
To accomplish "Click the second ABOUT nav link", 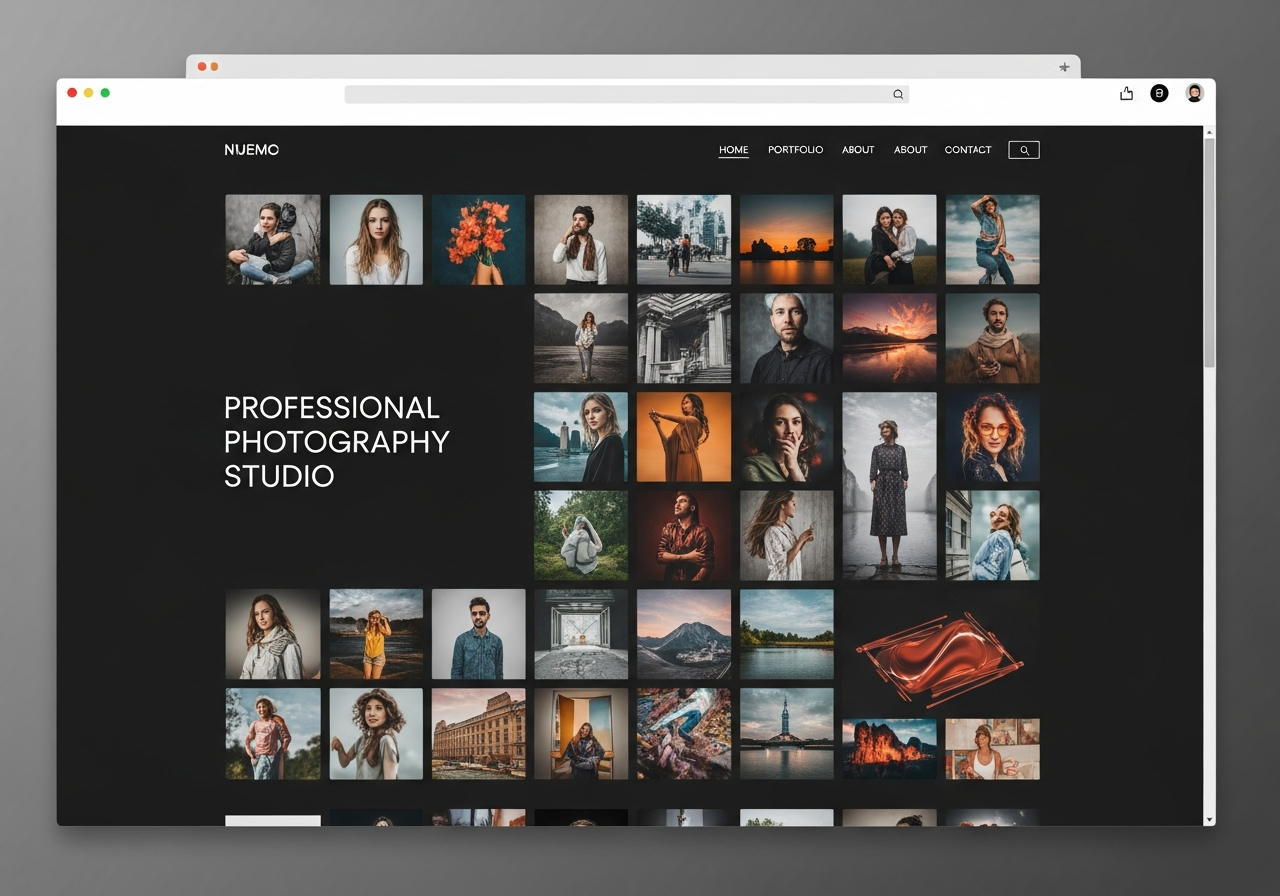I will tap(910, 149).
